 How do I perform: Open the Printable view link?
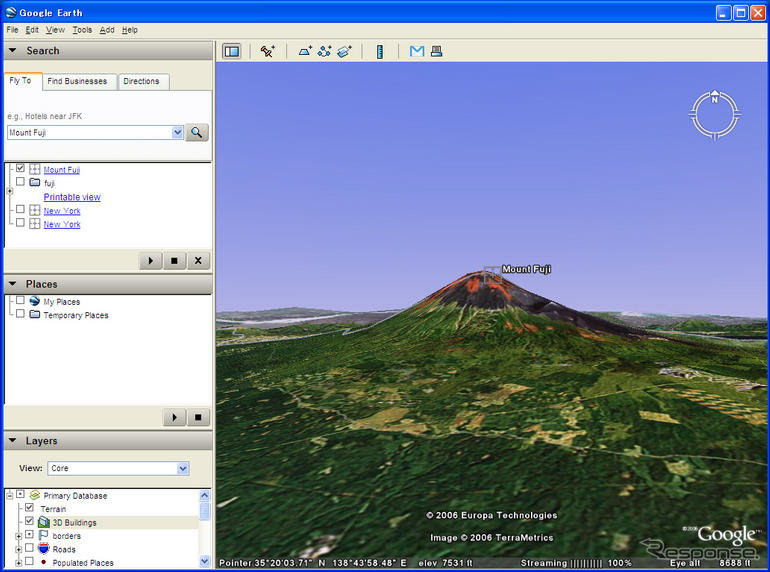72,197
